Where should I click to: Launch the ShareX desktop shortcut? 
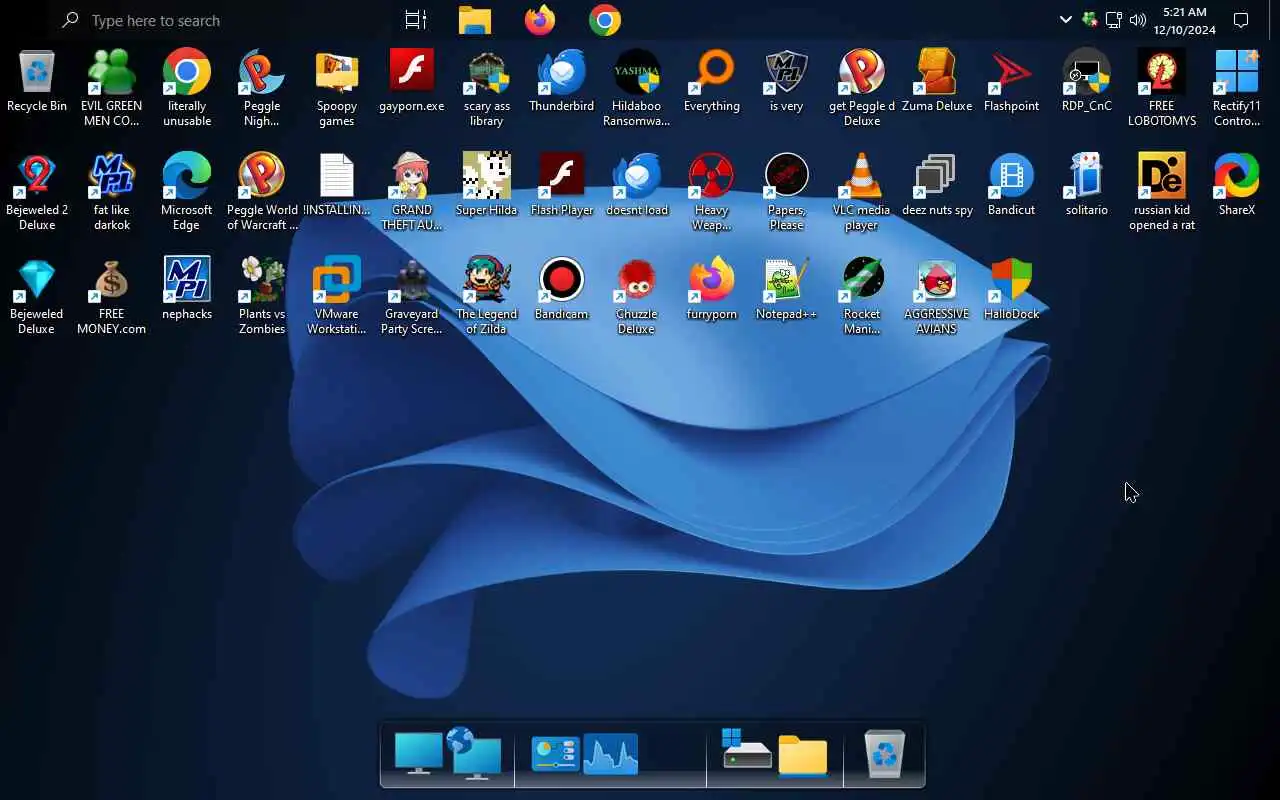[1237, 186]
